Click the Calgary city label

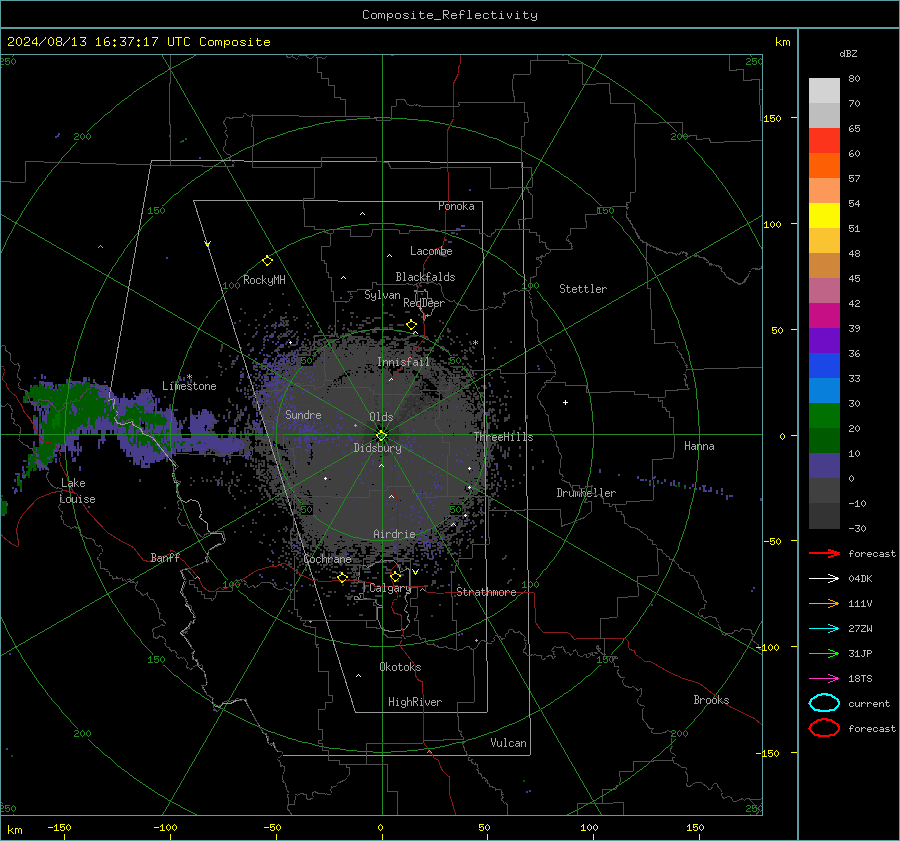pyautogui.click(x=390, y=588)
